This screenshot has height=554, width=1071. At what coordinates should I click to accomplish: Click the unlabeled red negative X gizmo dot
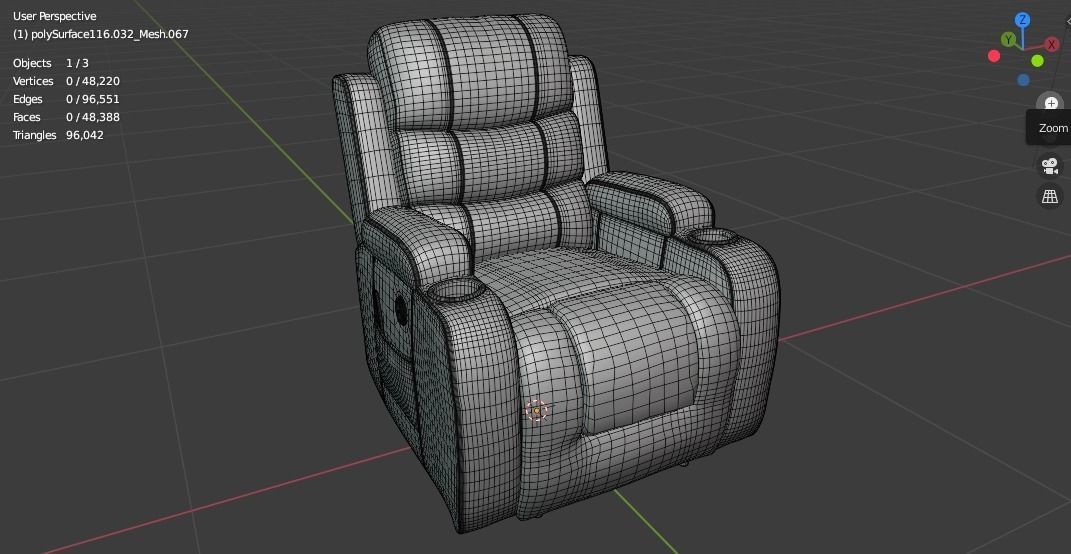pos(994,56)
